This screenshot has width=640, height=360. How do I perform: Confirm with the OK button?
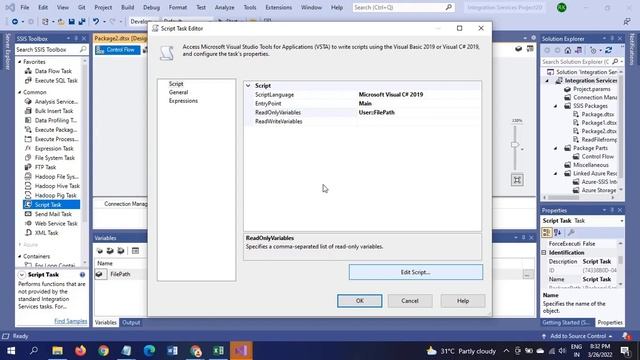360,301
